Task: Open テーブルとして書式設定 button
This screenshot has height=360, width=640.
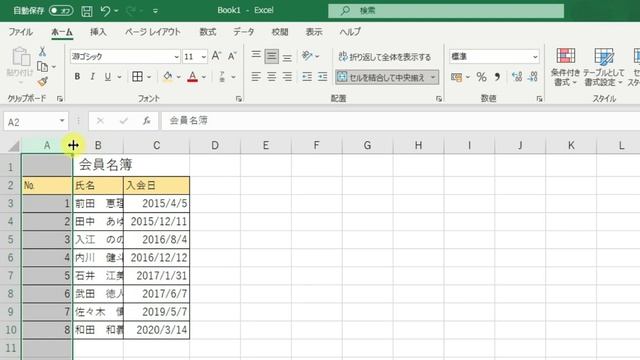Action: click(x=603, y=67)
